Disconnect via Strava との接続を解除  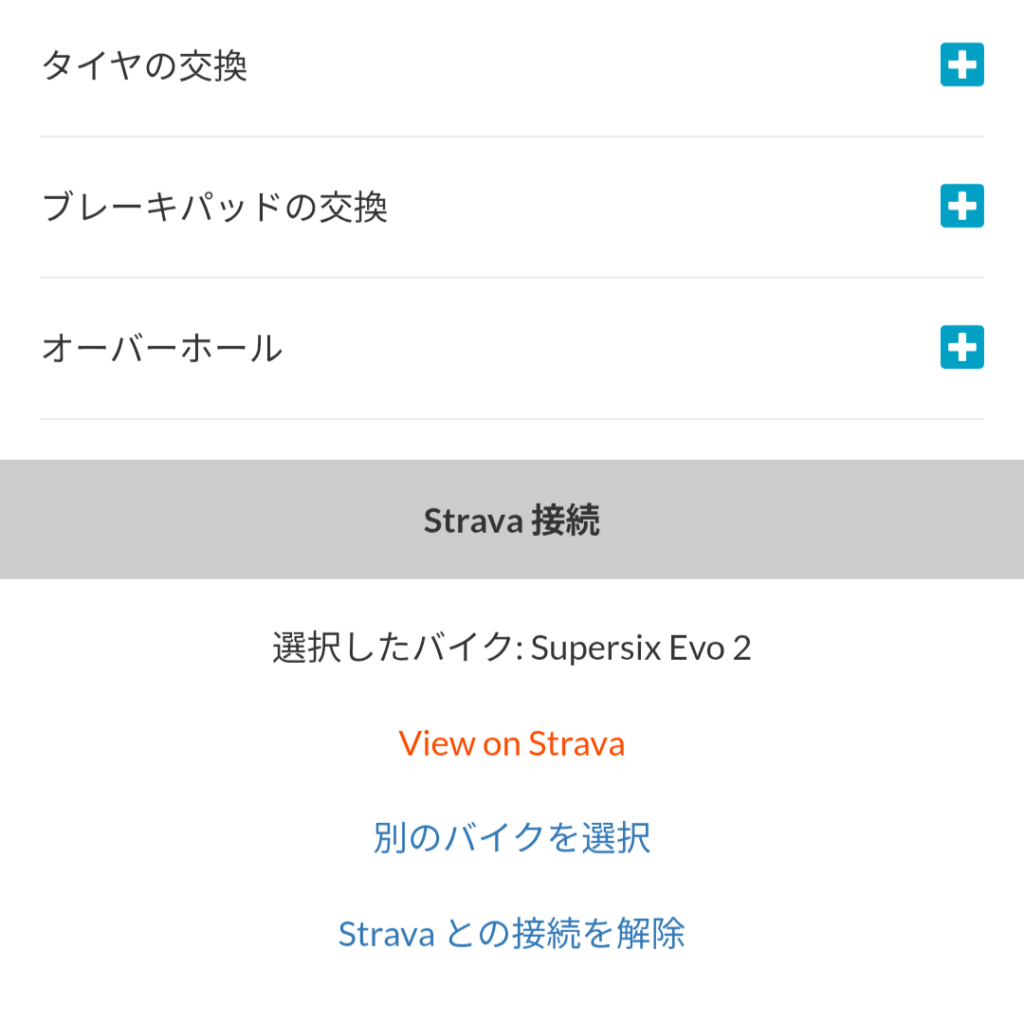(512, 933)
